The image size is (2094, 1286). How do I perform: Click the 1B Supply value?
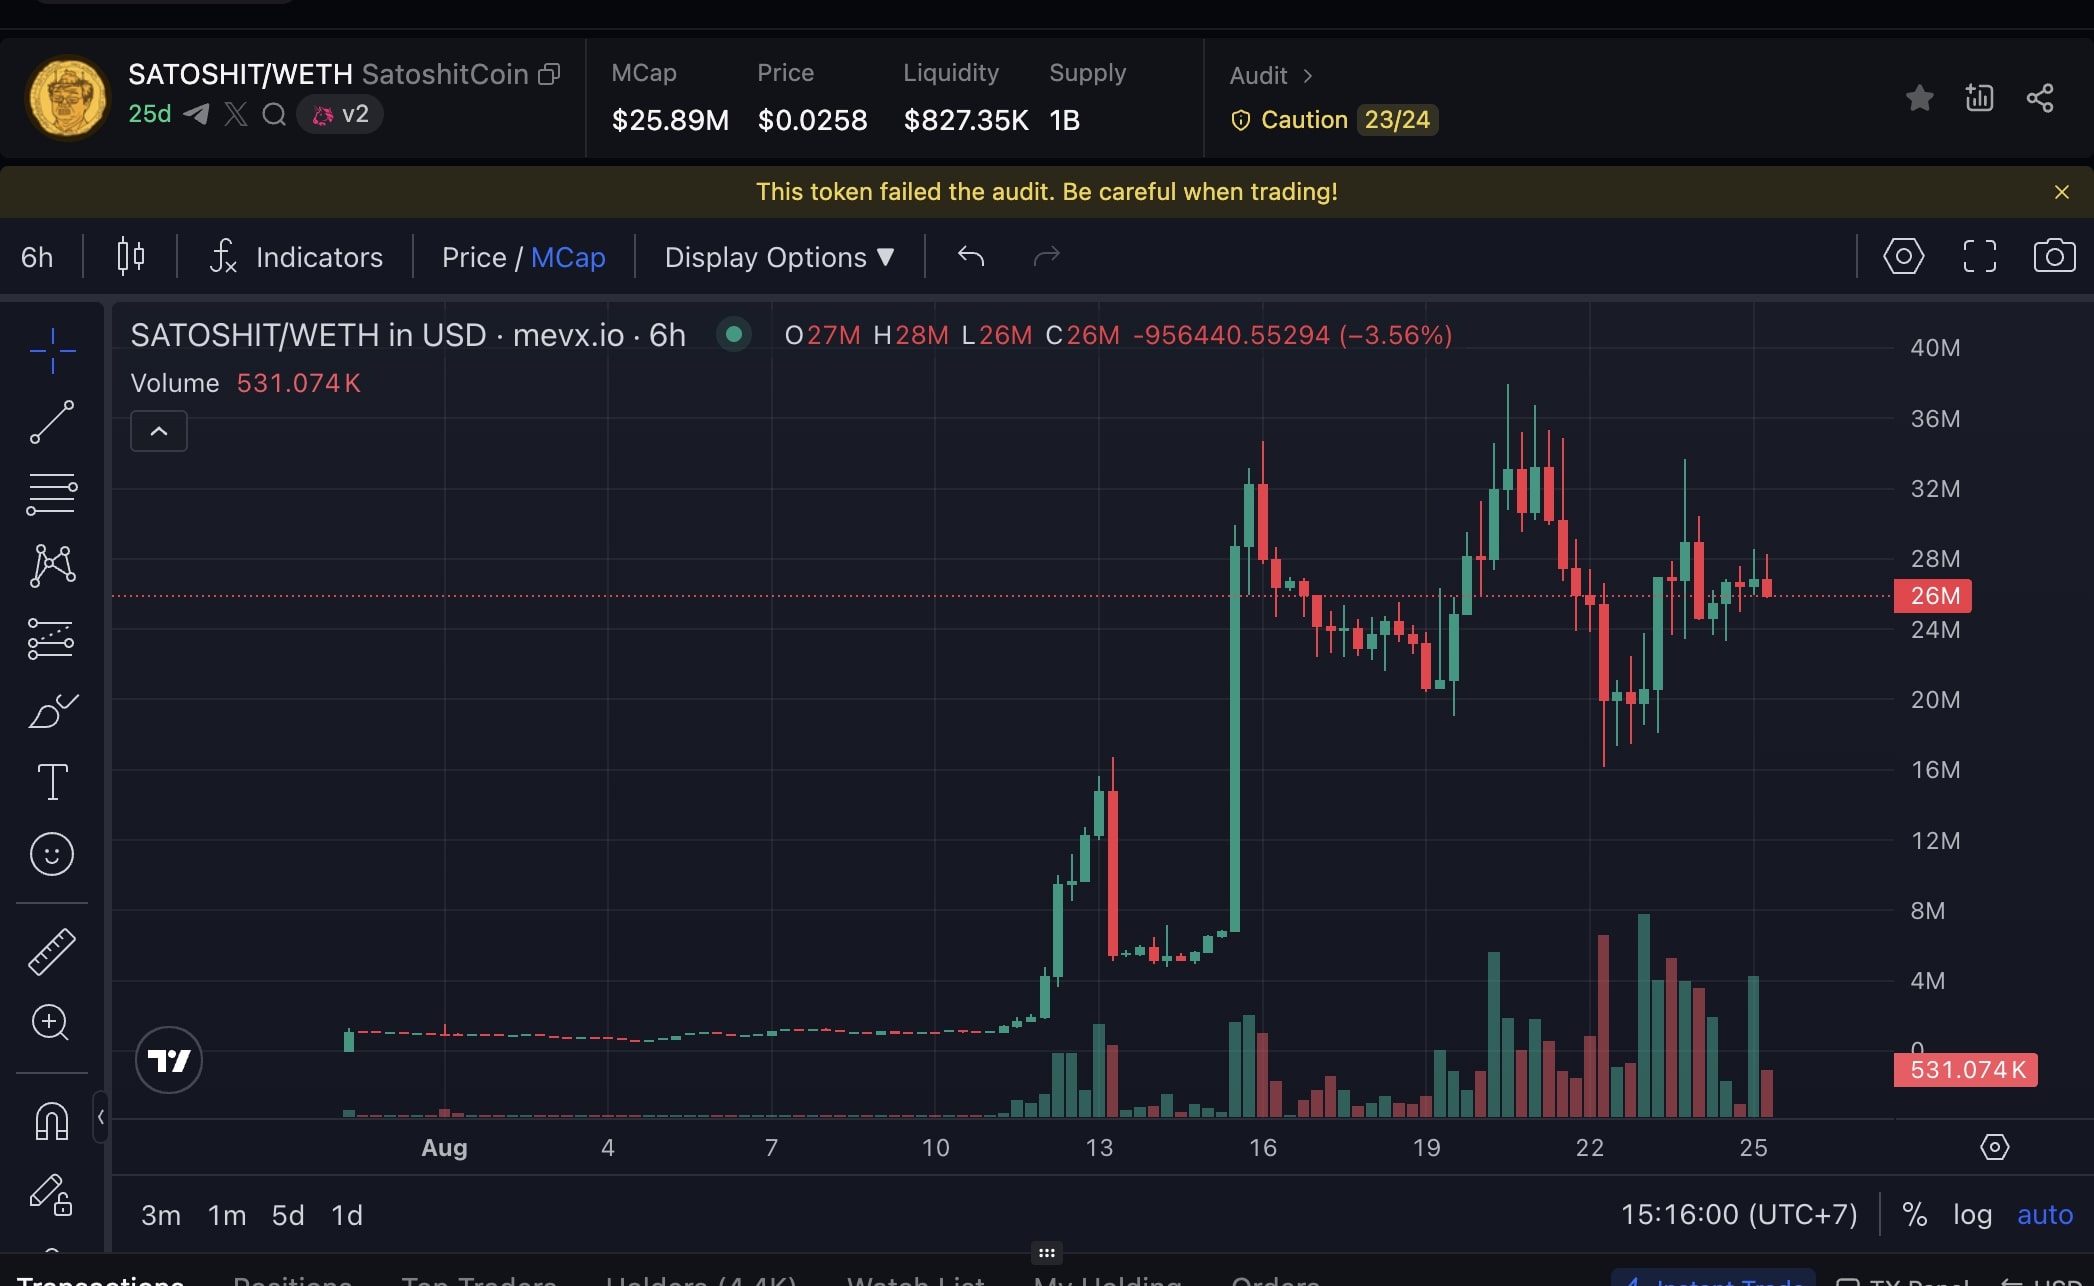point(1065,120)
